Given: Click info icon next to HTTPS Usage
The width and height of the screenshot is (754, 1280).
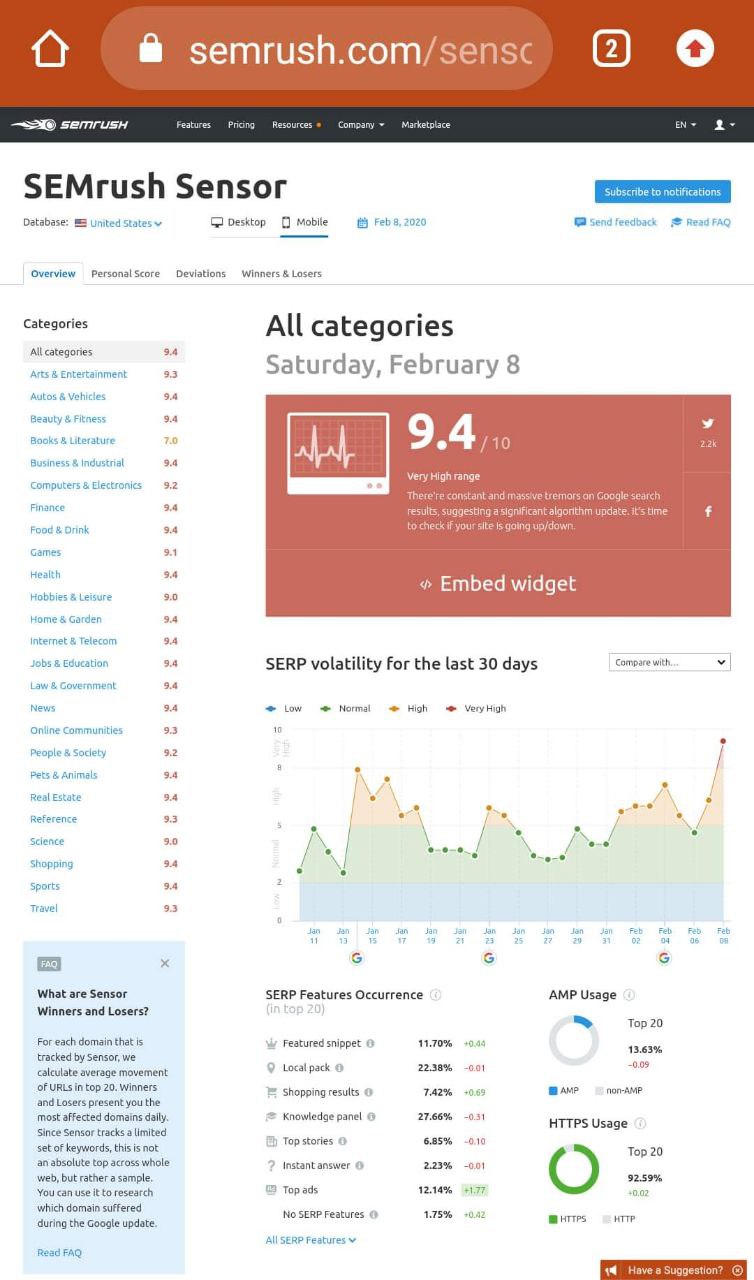Looking at the screenshot, I should 640,1124.
